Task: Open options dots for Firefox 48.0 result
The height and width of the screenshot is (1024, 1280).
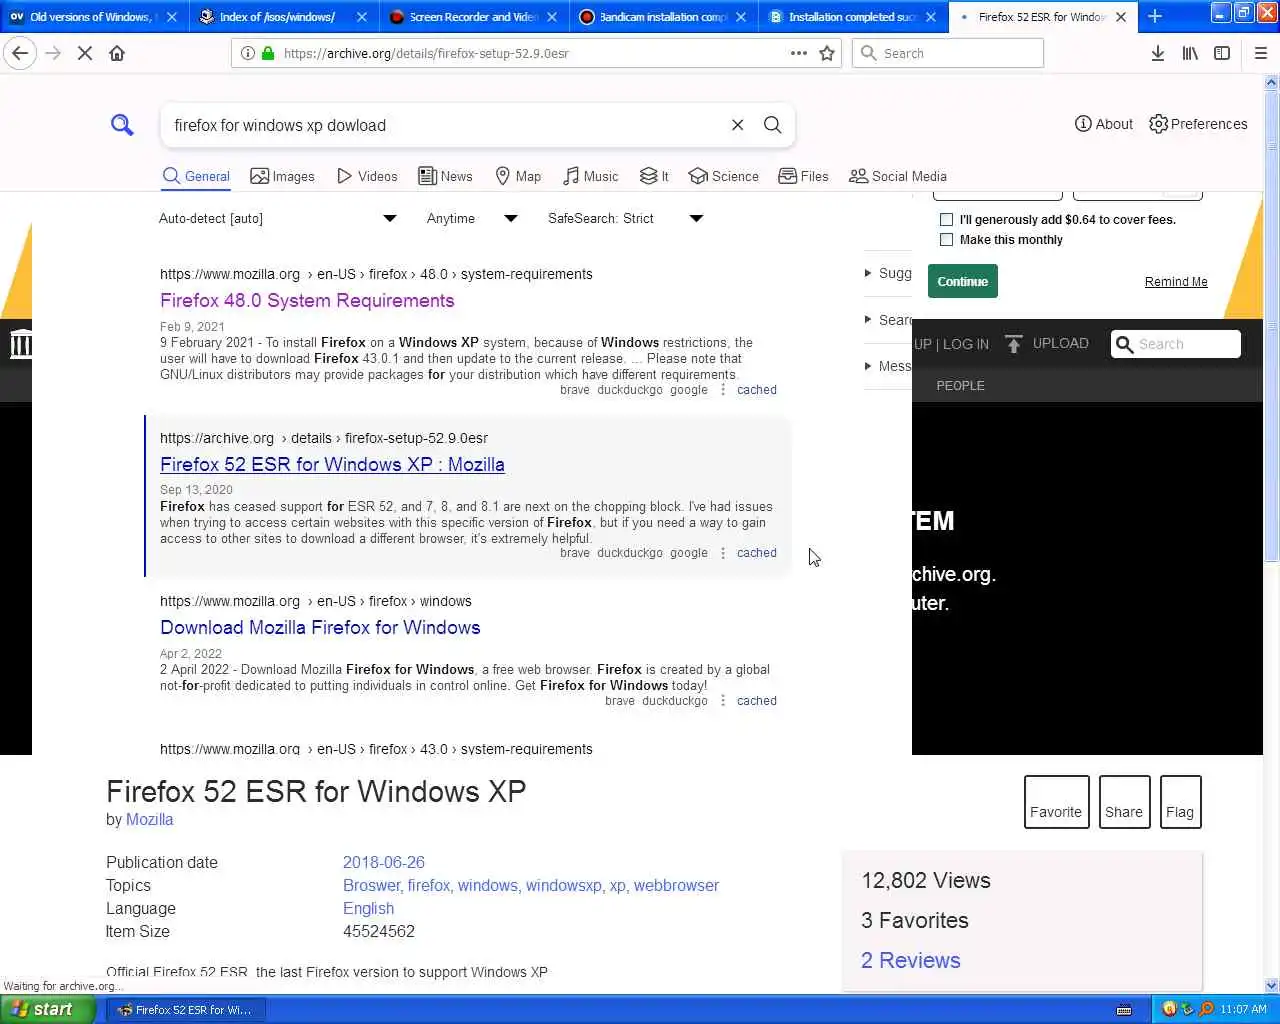Action: click(723, 390)
